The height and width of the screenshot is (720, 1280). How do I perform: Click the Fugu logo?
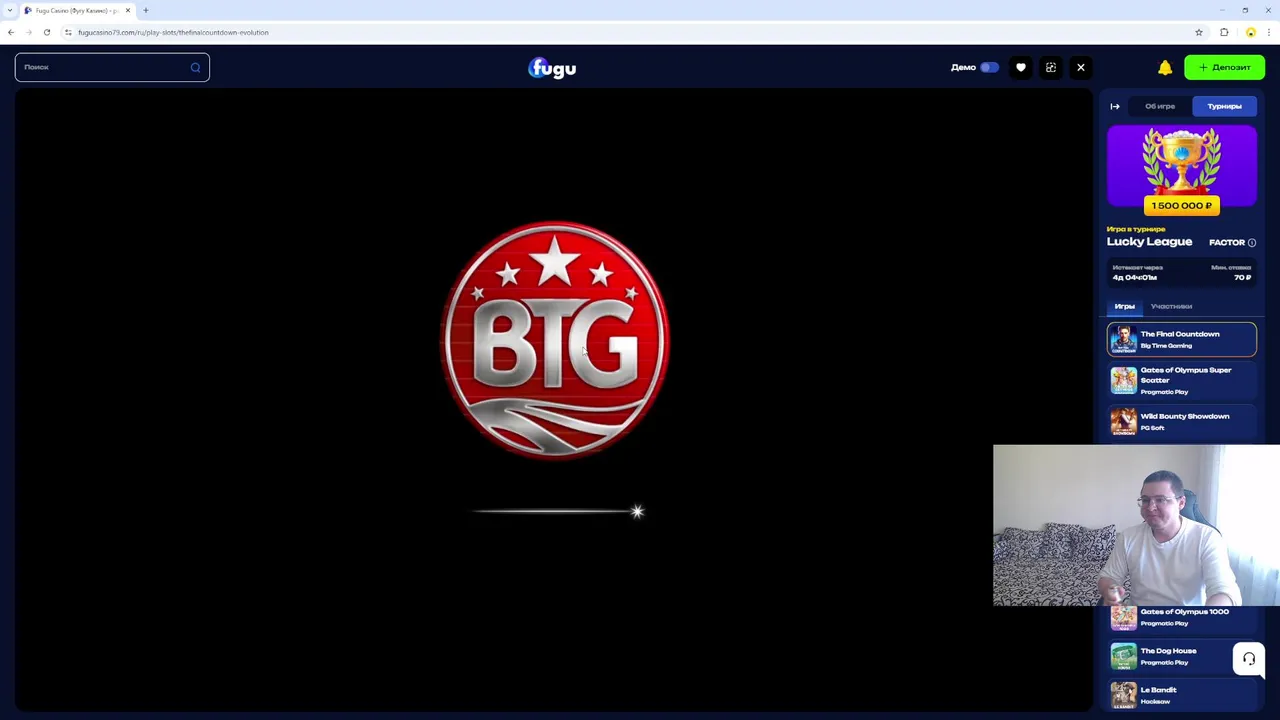552,68
